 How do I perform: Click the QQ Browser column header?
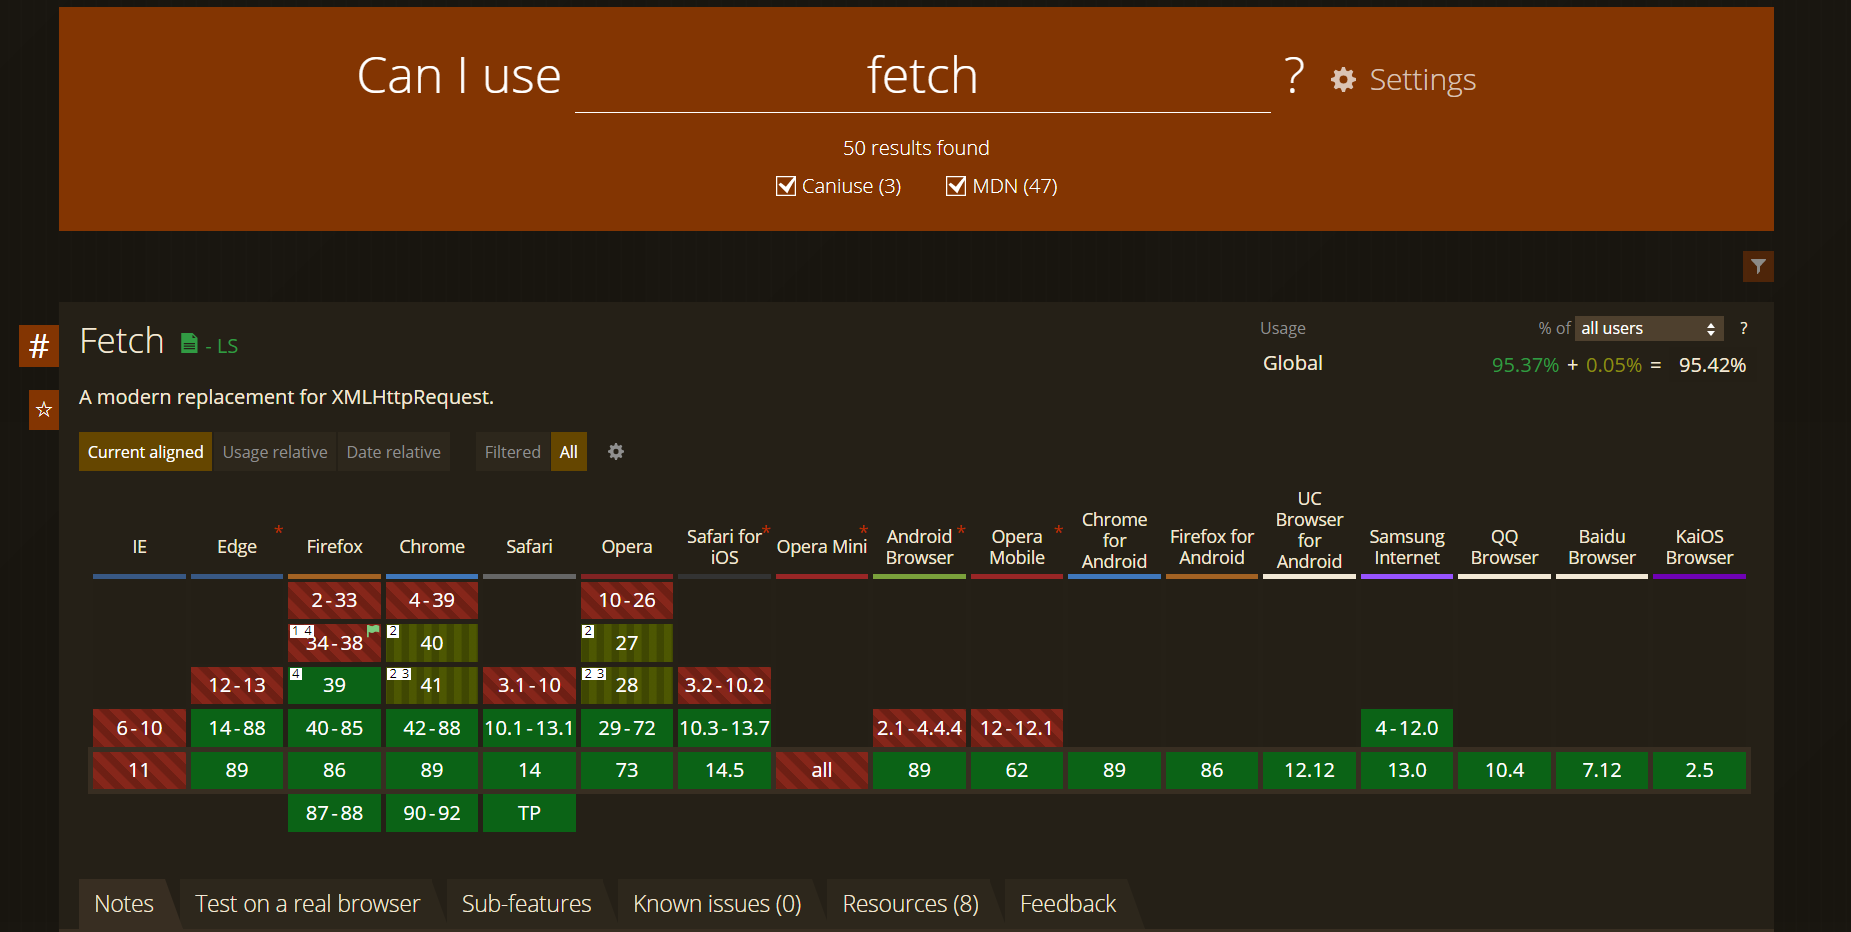1504,547
